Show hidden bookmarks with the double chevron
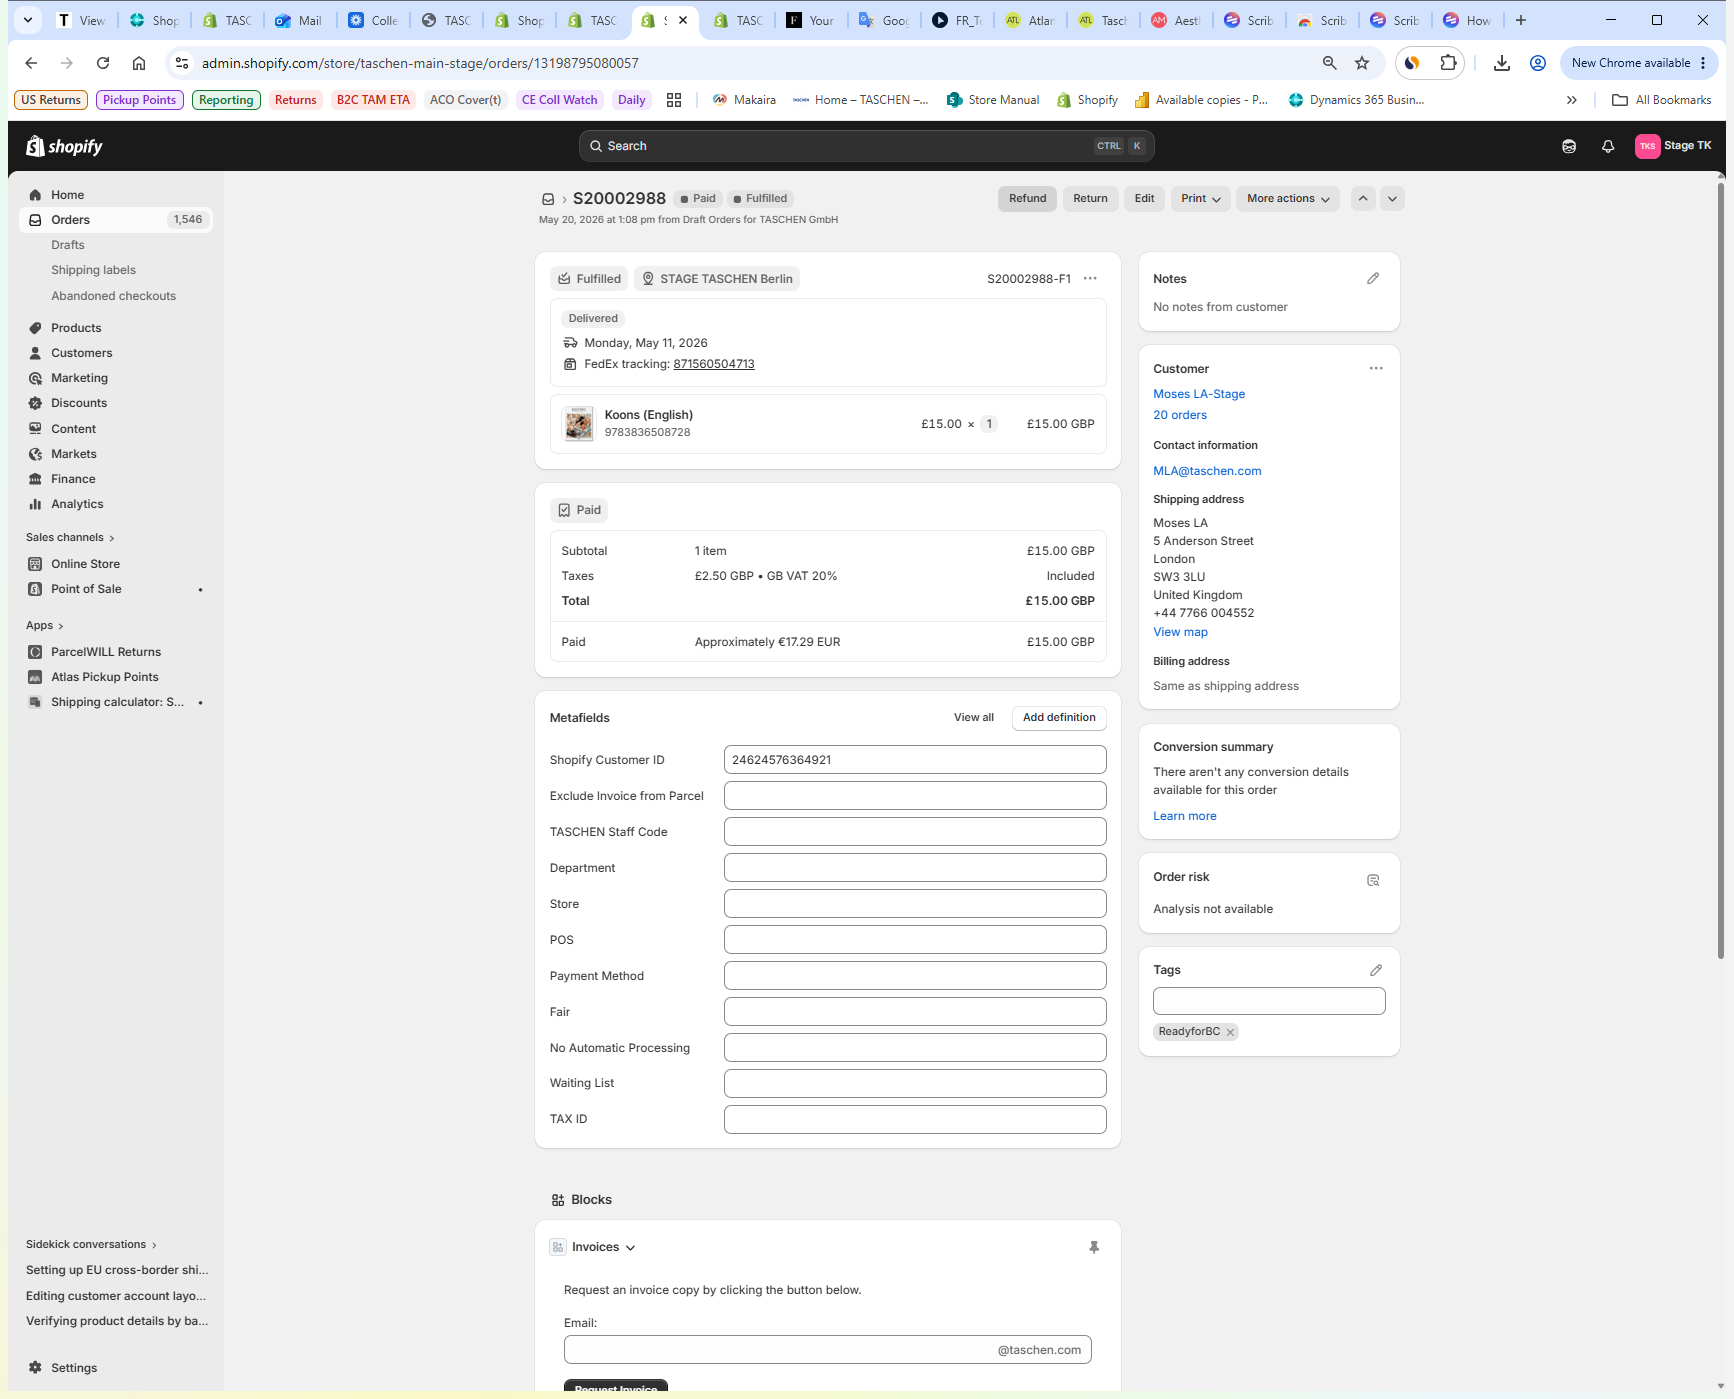Image resolution: width=1734 pixels, height=1399 pixels. (1572, 100)
